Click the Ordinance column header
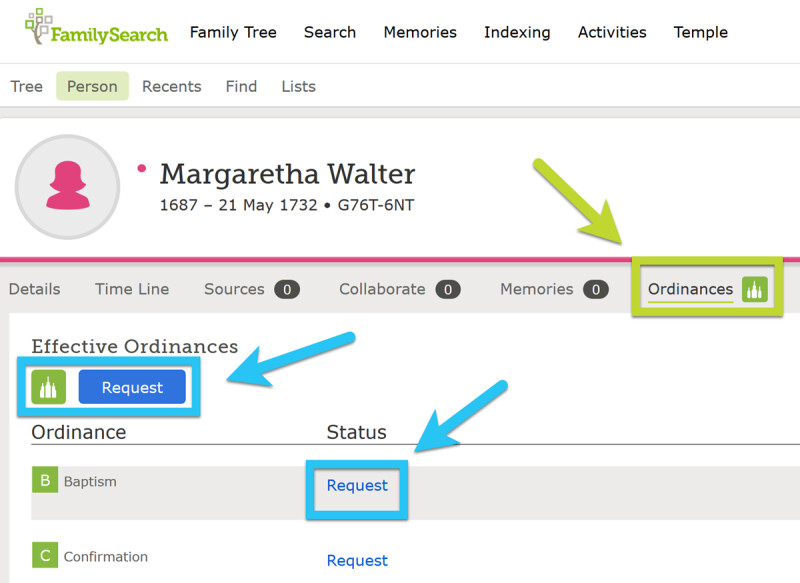The height and width of the screenshot is (583, 800). tap(79, 432)
